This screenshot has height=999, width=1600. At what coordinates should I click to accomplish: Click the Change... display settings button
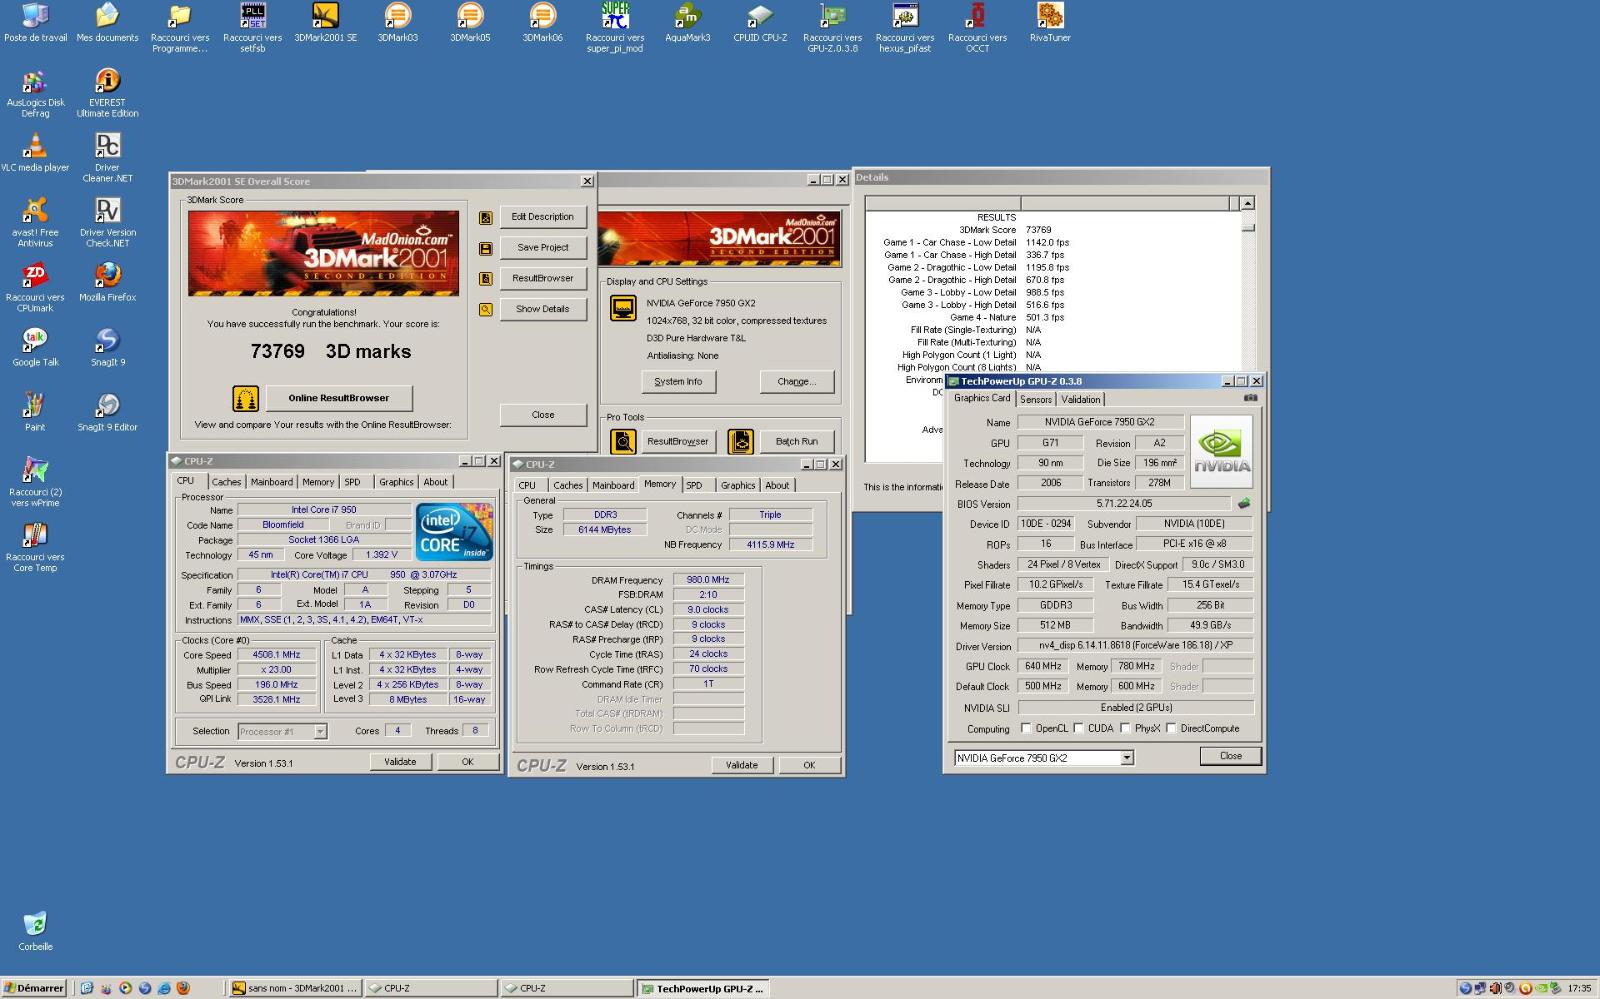(x=796, y=382)
